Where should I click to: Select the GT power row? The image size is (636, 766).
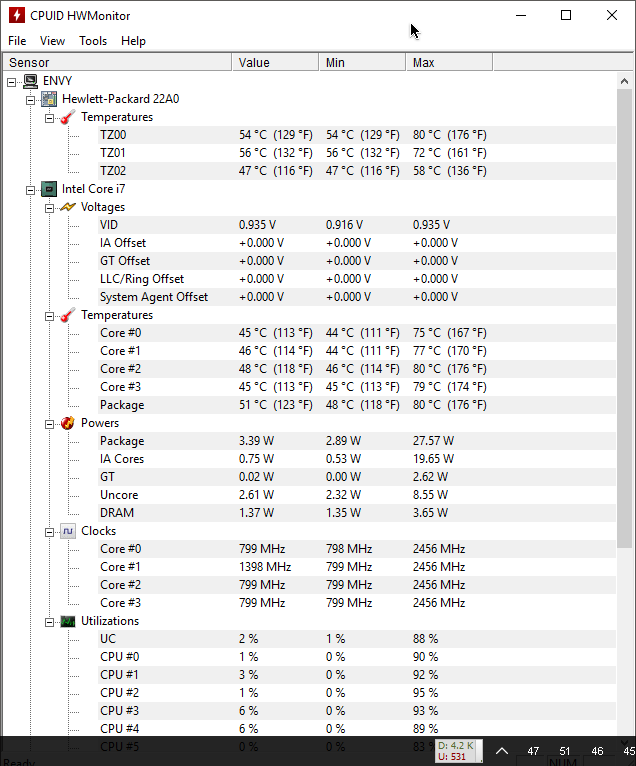[x=357, y=477]
